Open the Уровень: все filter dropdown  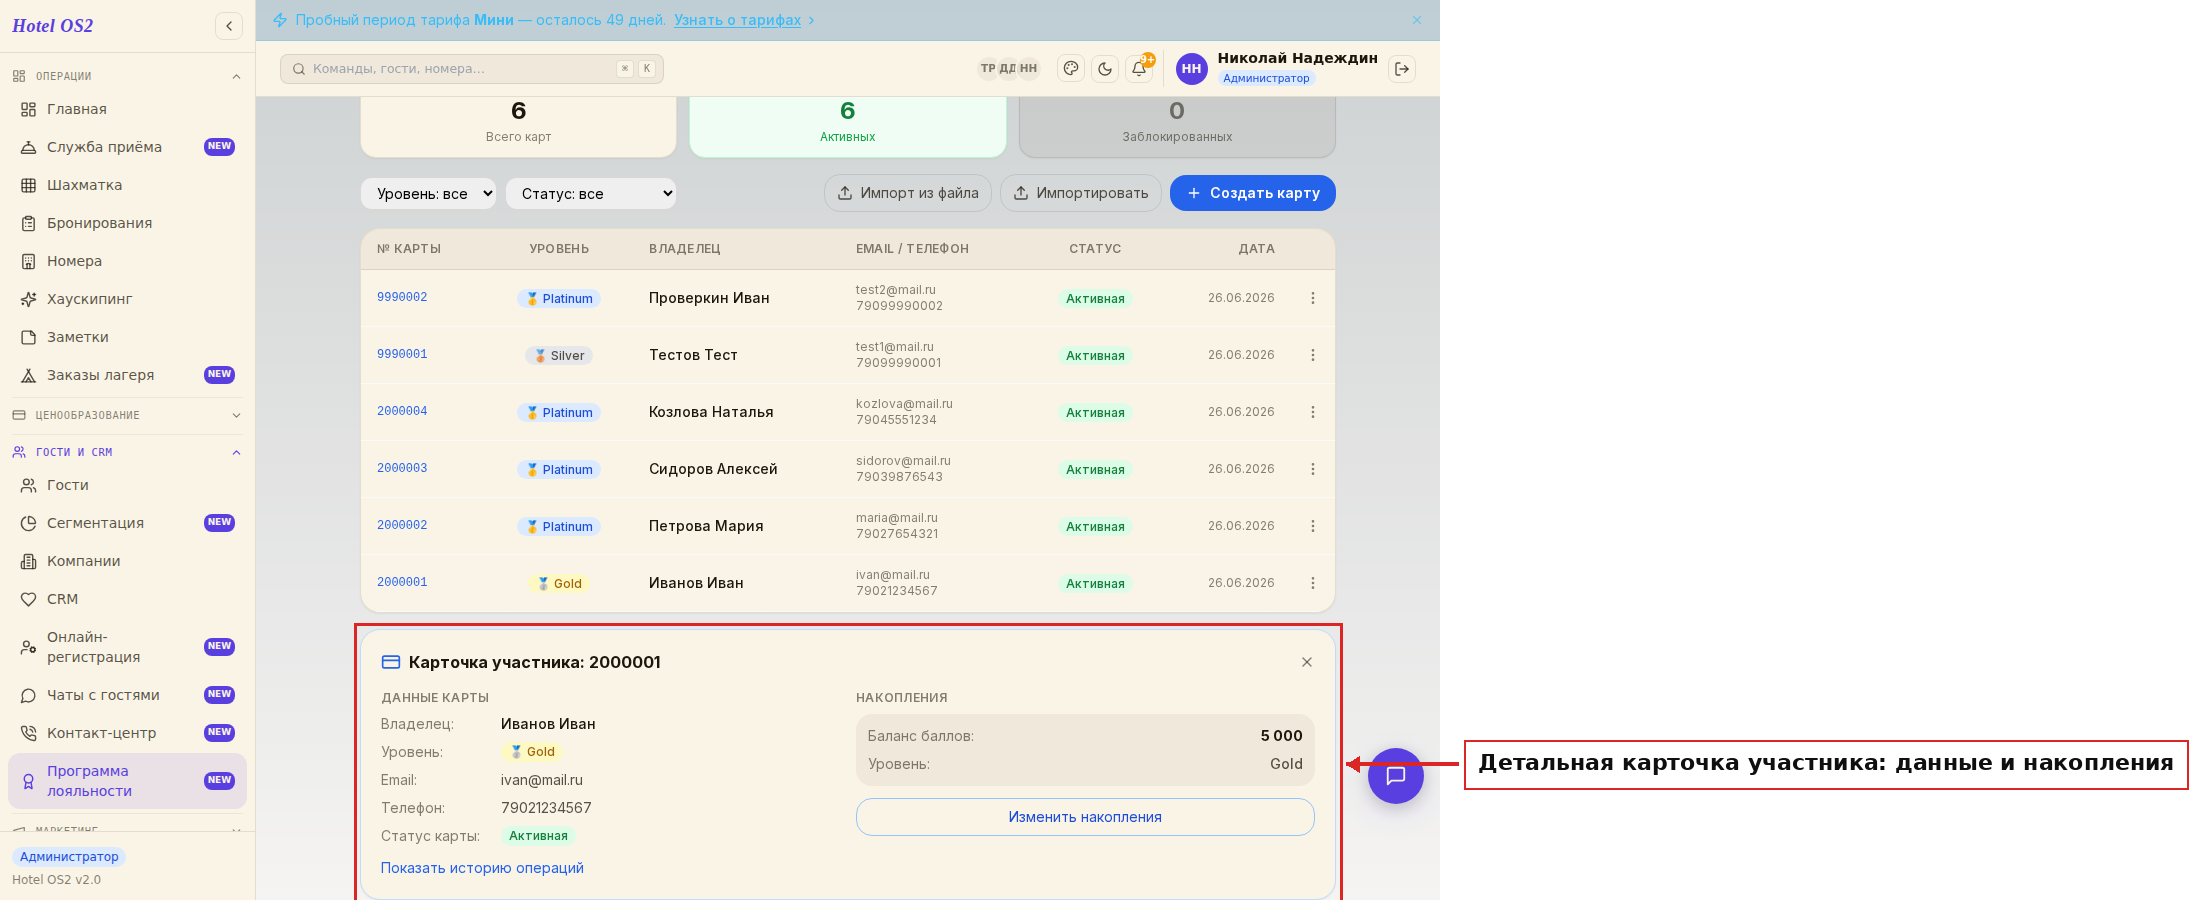[x=428, y=194]
